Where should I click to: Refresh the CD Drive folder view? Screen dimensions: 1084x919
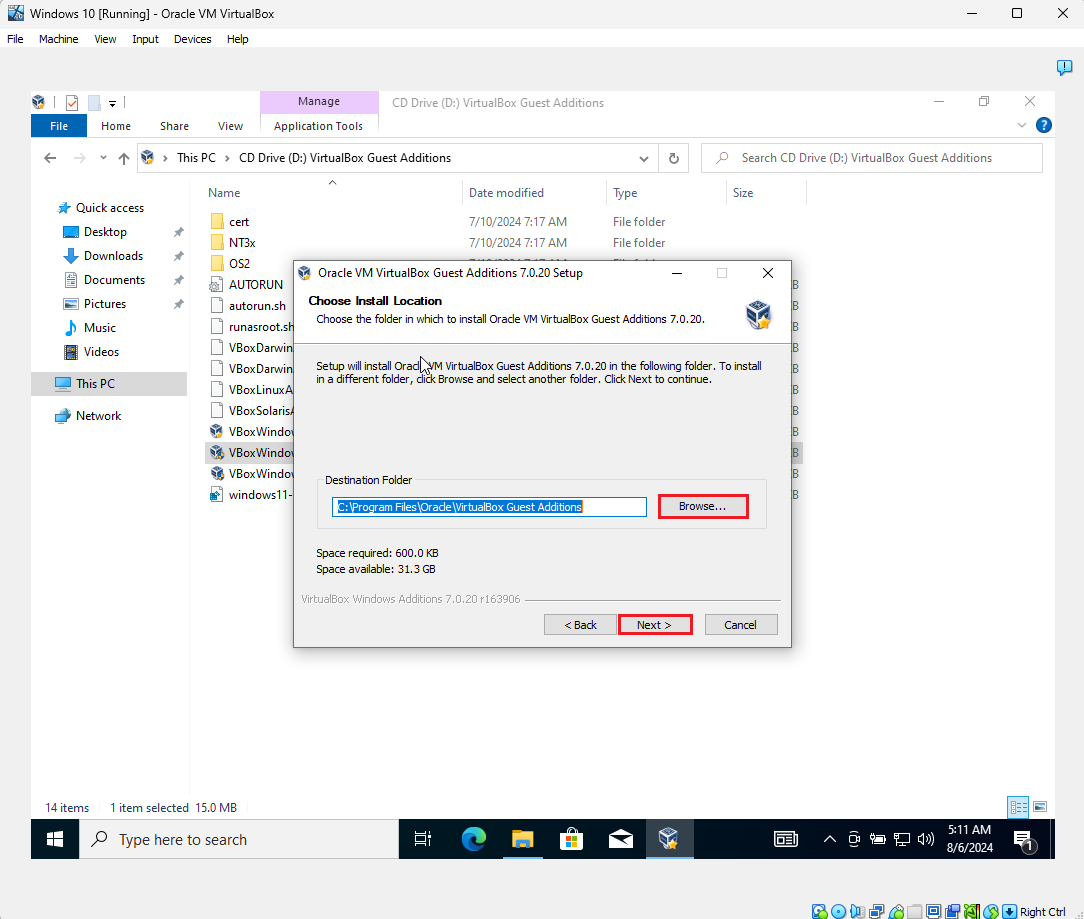pyautogui.click(x=673, y=158)
